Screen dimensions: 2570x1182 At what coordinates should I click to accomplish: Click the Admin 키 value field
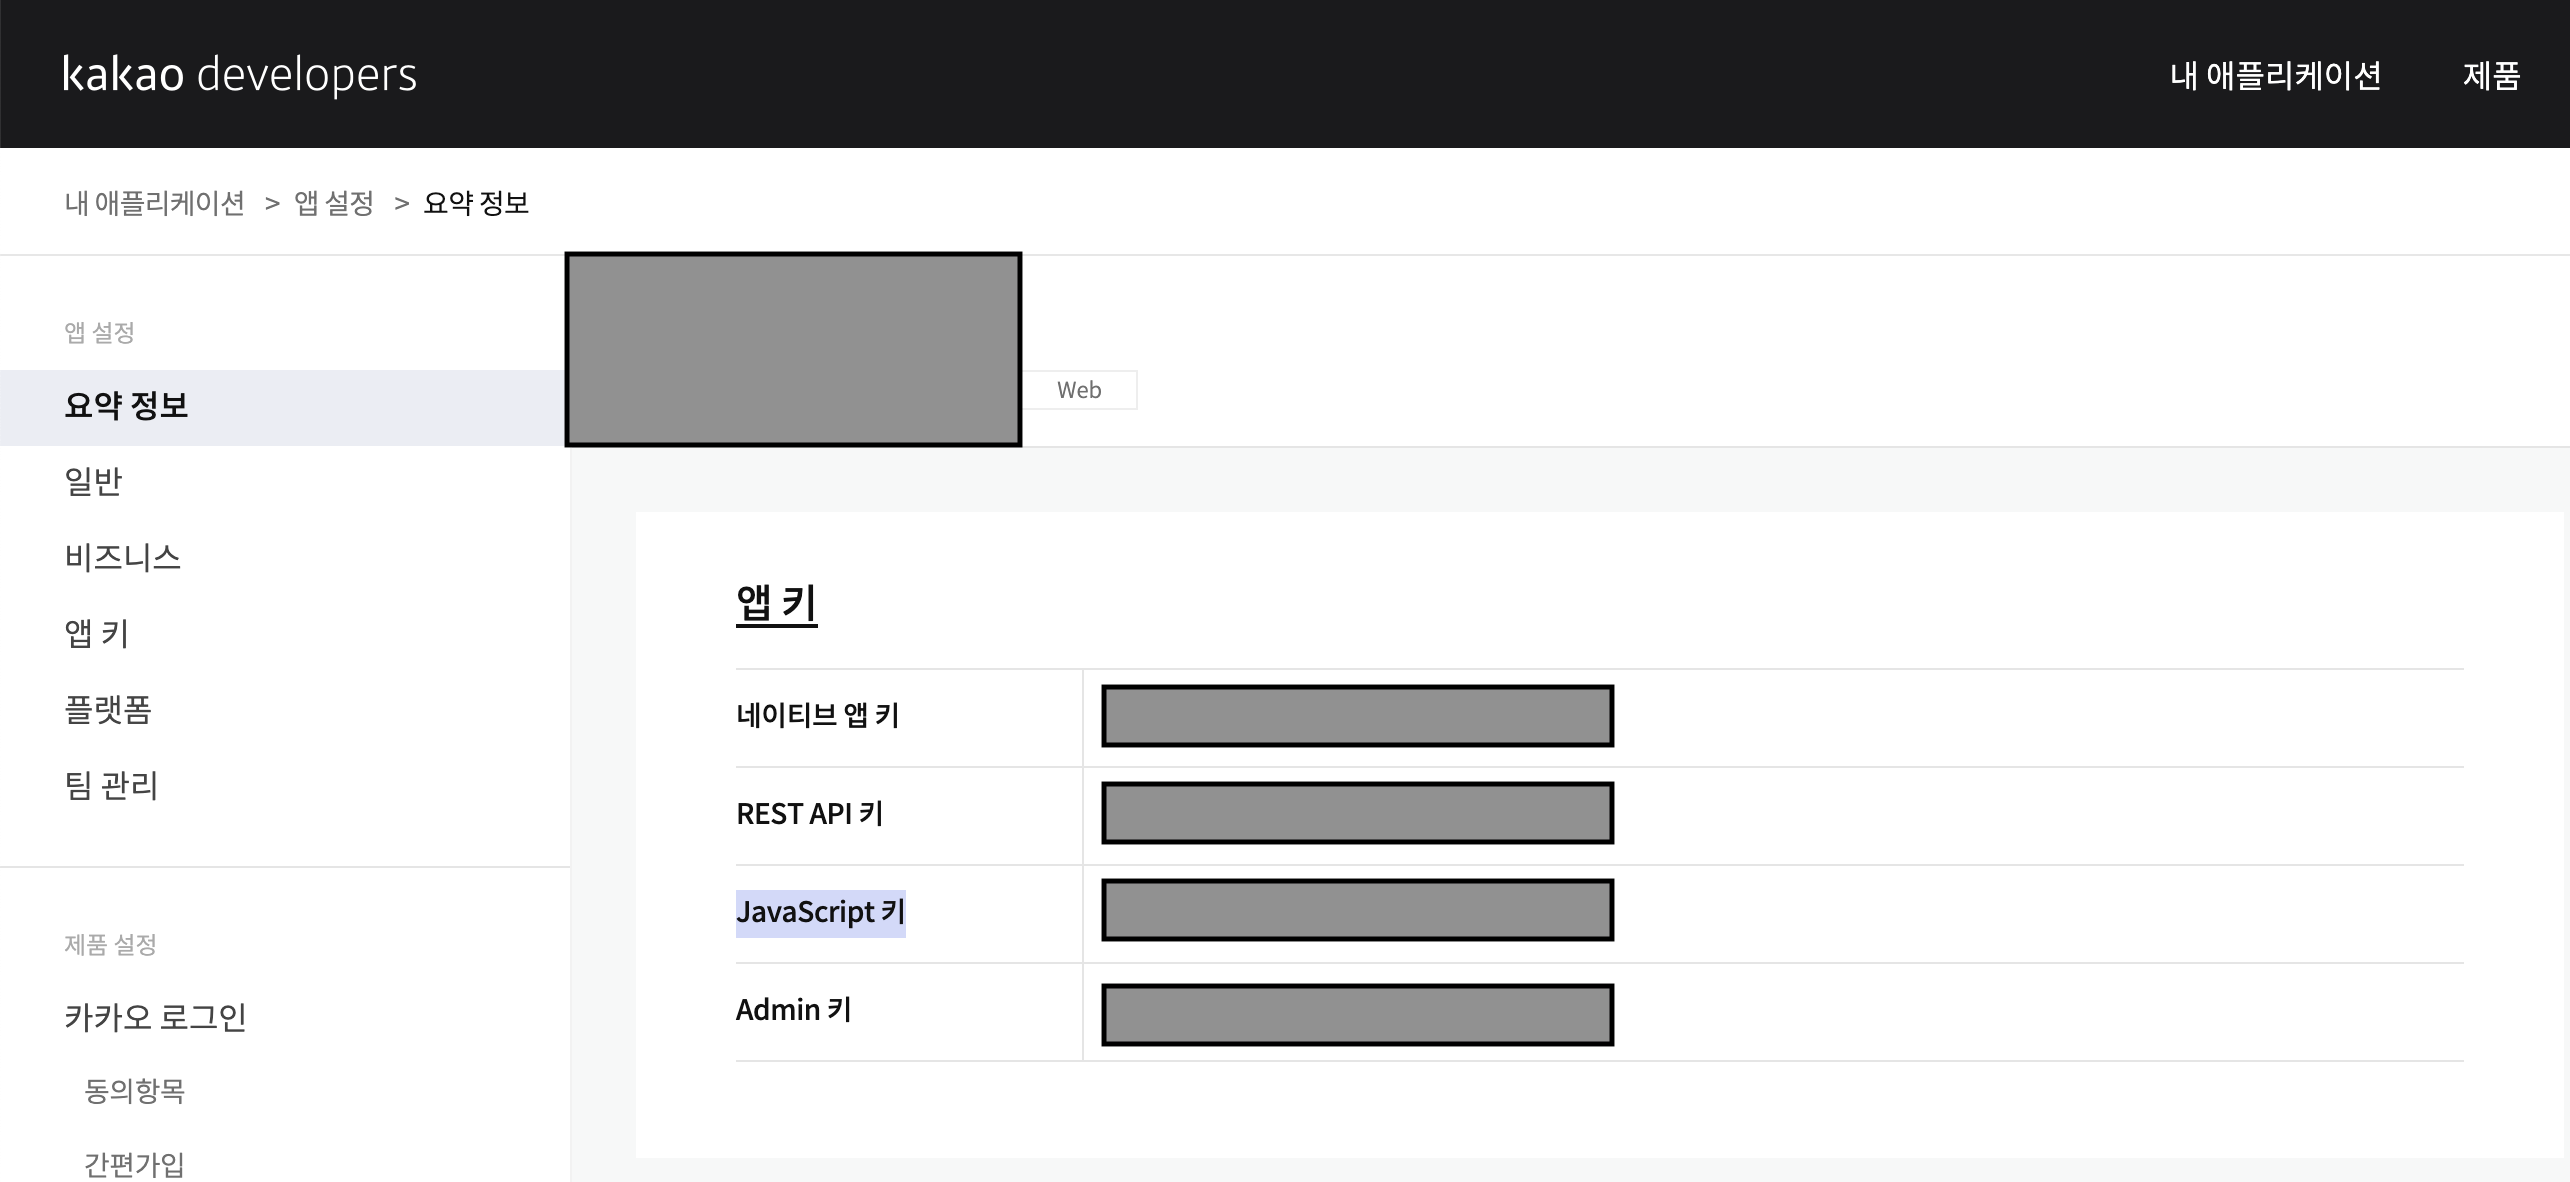click(1357, 1015)
